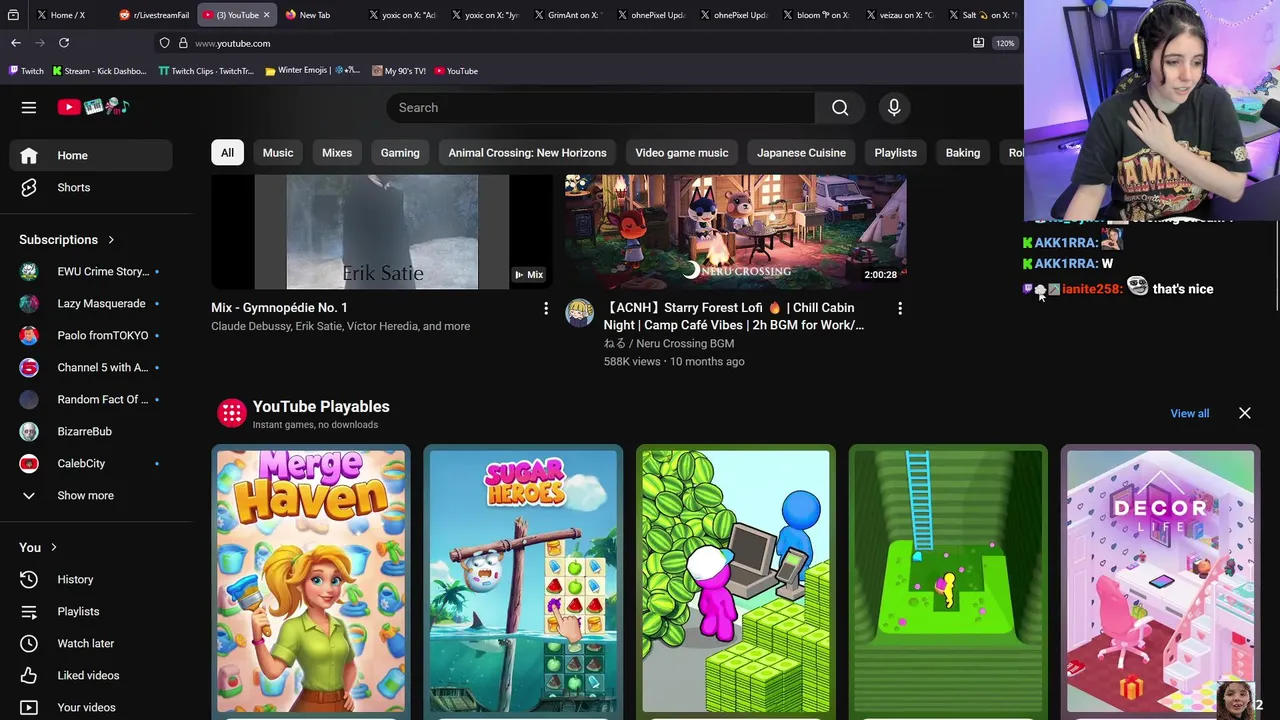The height and width of the screenshot is (720, 1280).
Task: Open Playlists in the sidebar
Action: (91, 611)
